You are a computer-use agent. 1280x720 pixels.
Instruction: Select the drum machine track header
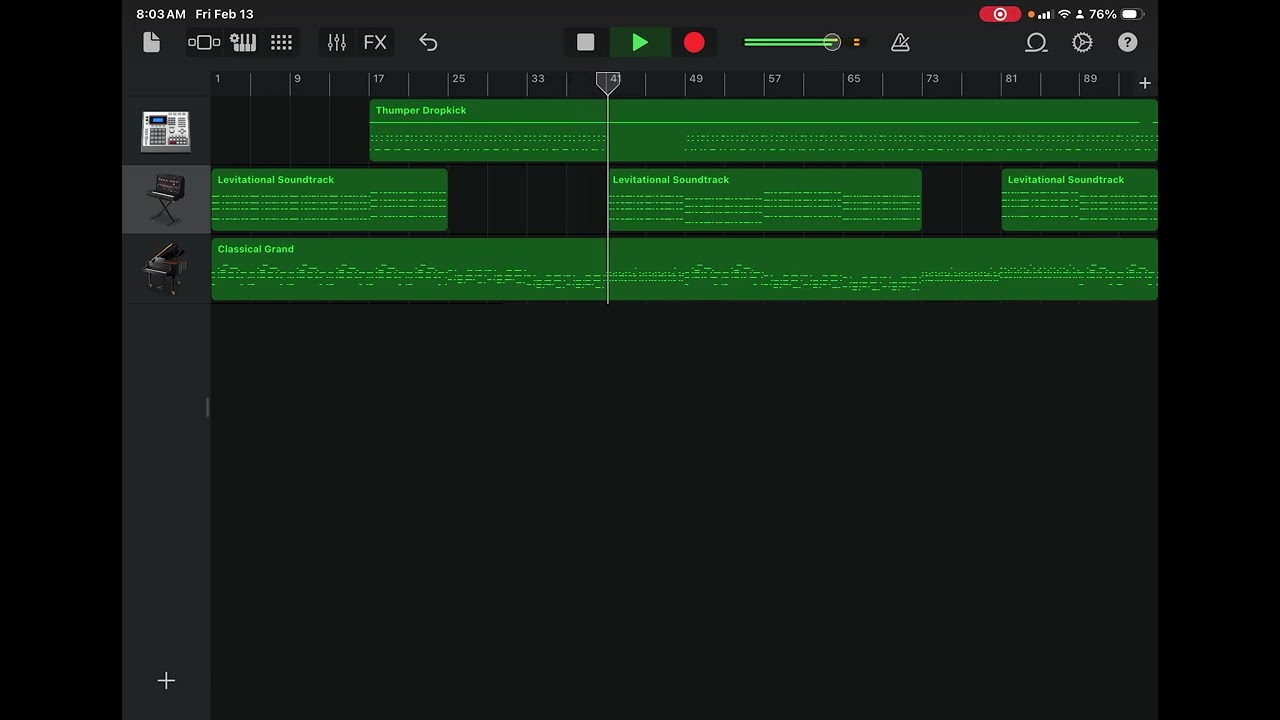point(166,131)
